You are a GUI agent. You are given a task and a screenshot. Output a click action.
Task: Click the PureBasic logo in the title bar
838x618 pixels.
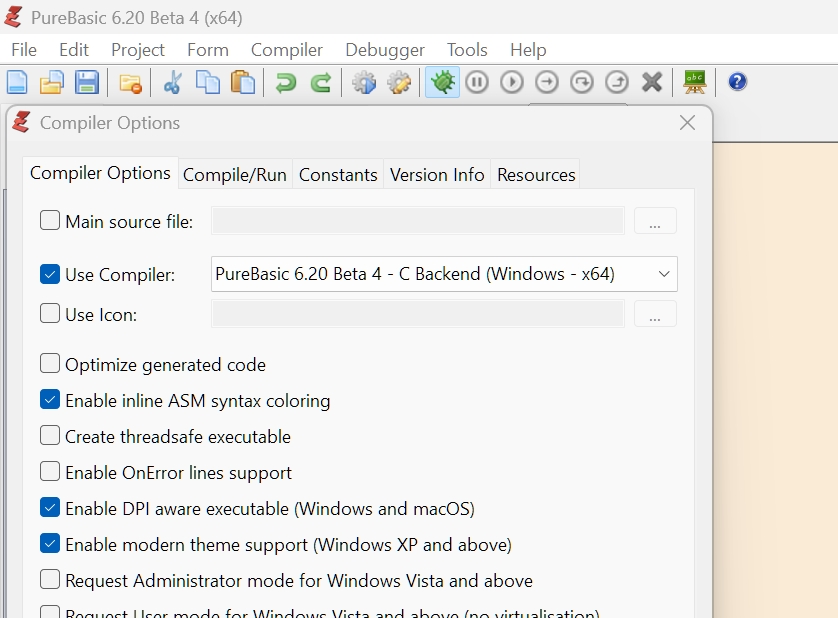(13, 17)
